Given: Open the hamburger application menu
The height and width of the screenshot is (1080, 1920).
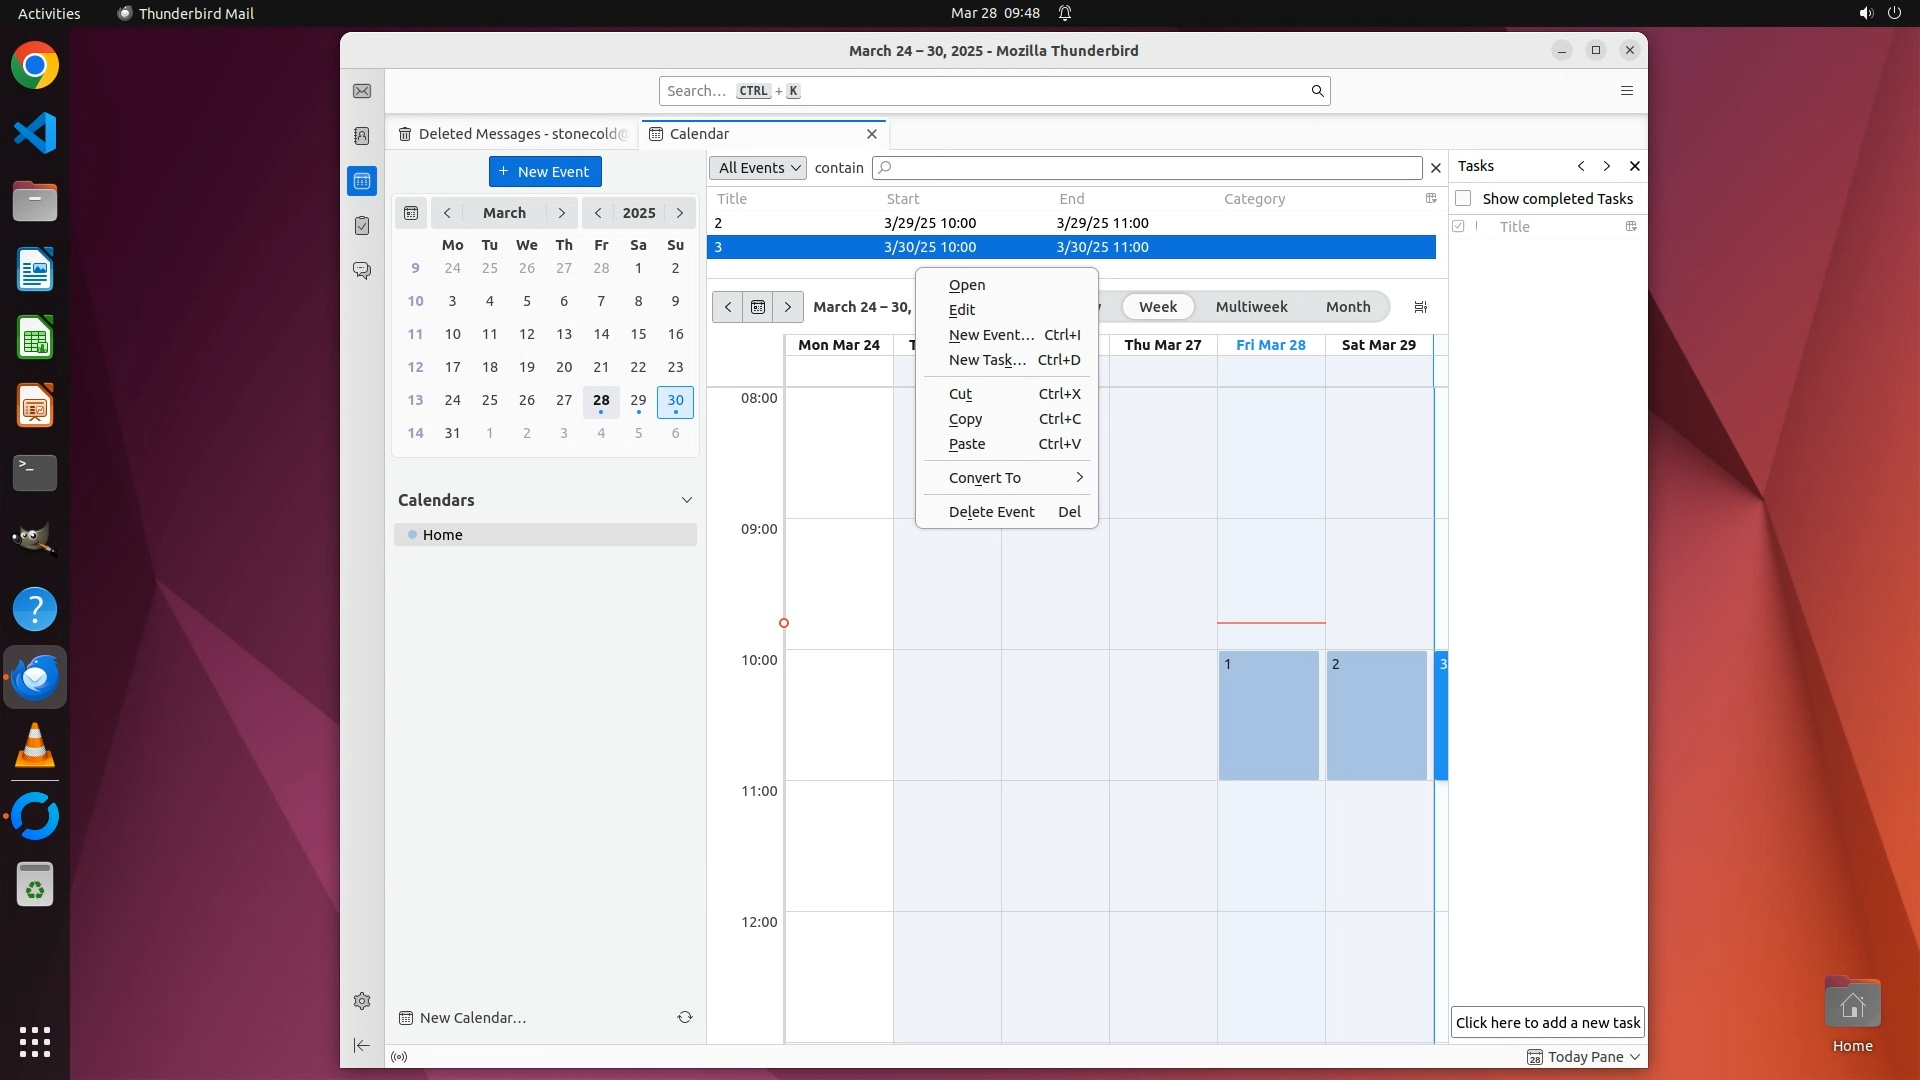Looking at the screenshot, I should 1626,91.
